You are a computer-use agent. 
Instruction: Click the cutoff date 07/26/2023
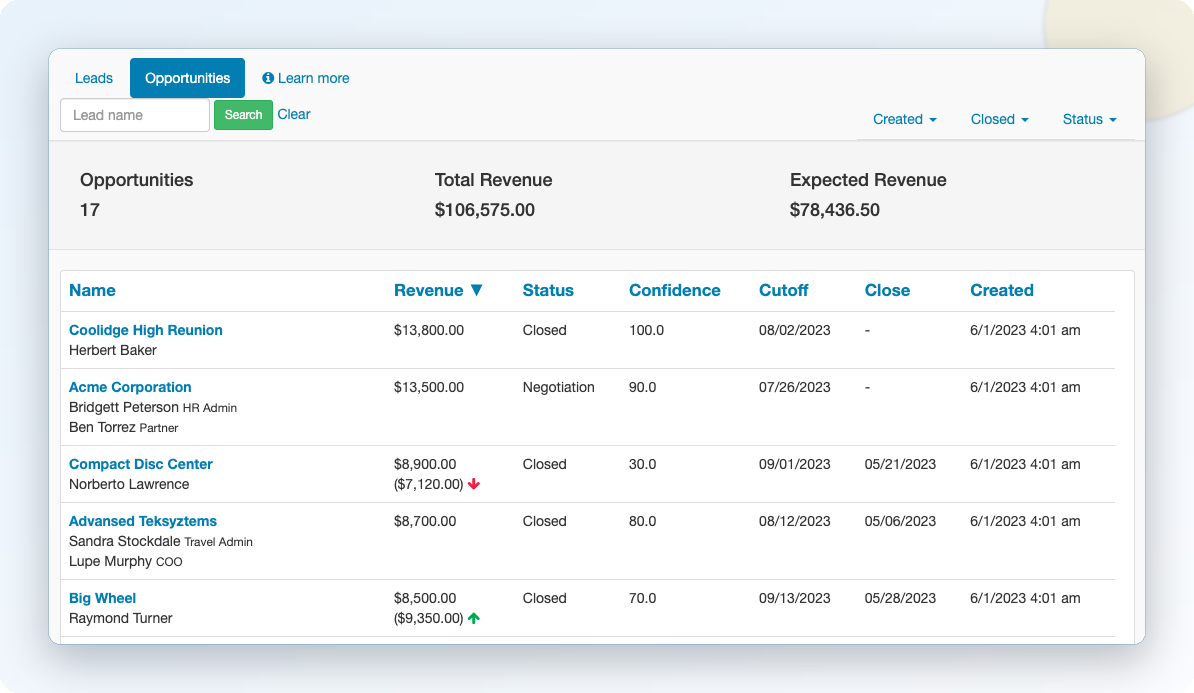click(794, 387)
